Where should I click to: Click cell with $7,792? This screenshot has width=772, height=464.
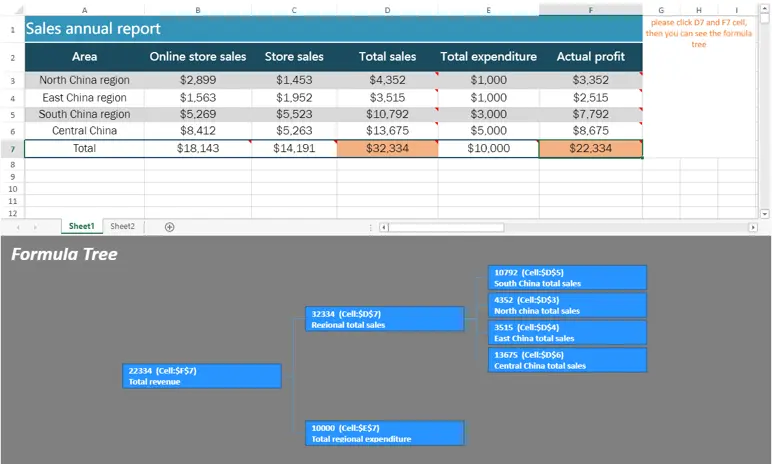click(591, 114)
